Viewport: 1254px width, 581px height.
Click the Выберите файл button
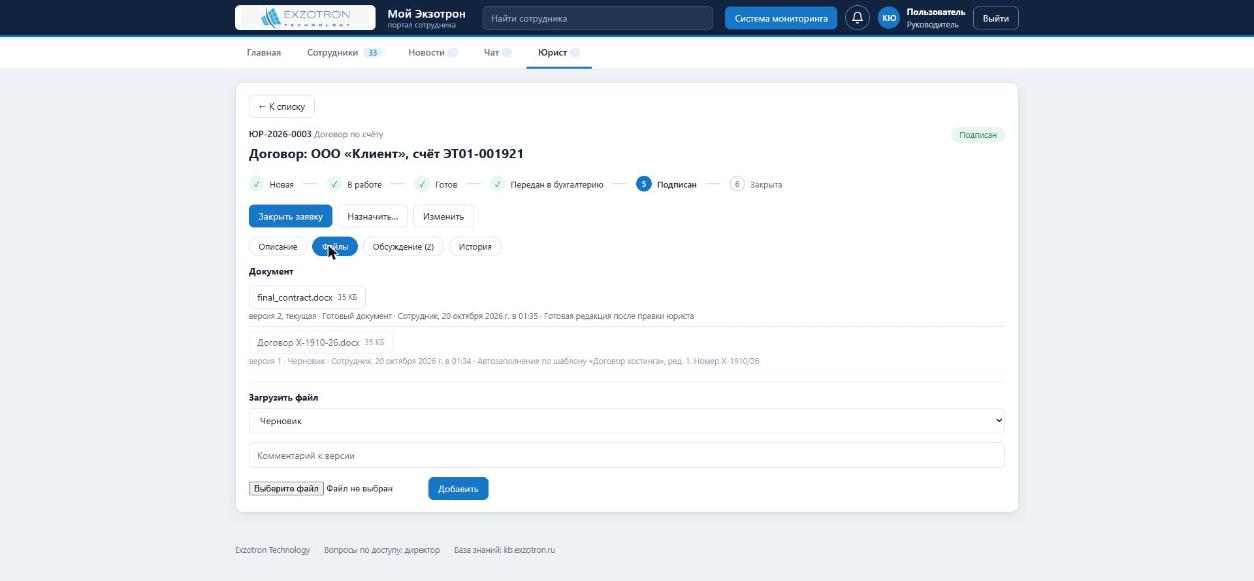286,488
